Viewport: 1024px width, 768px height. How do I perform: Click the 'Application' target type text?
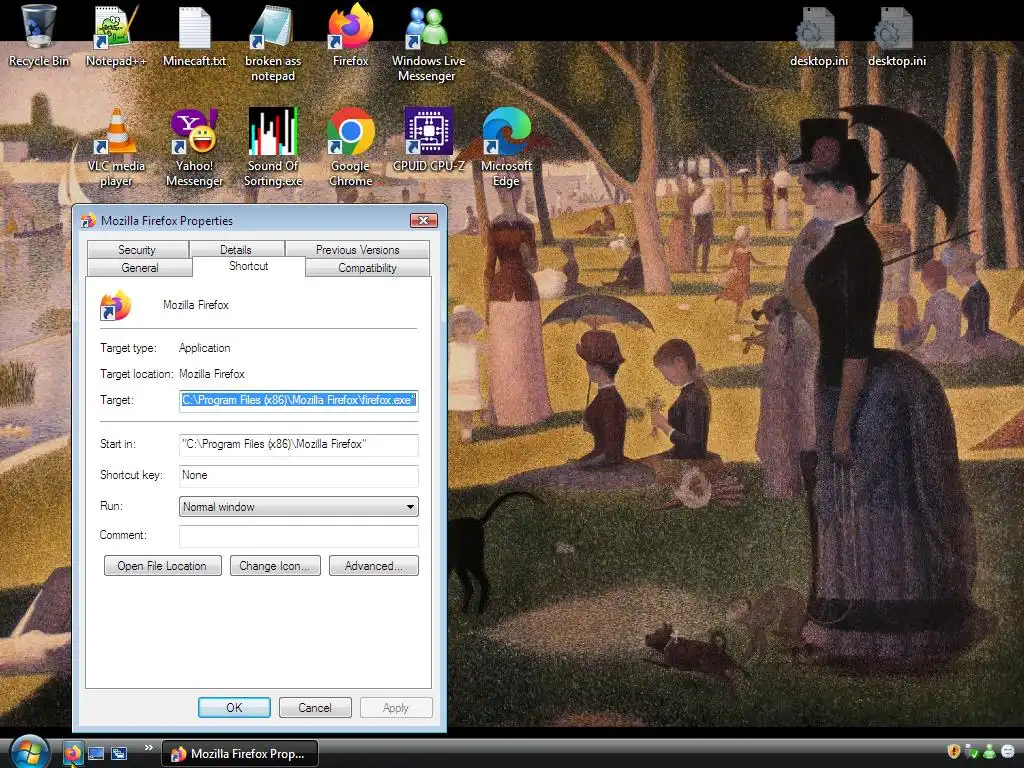[x=204, y=348]
